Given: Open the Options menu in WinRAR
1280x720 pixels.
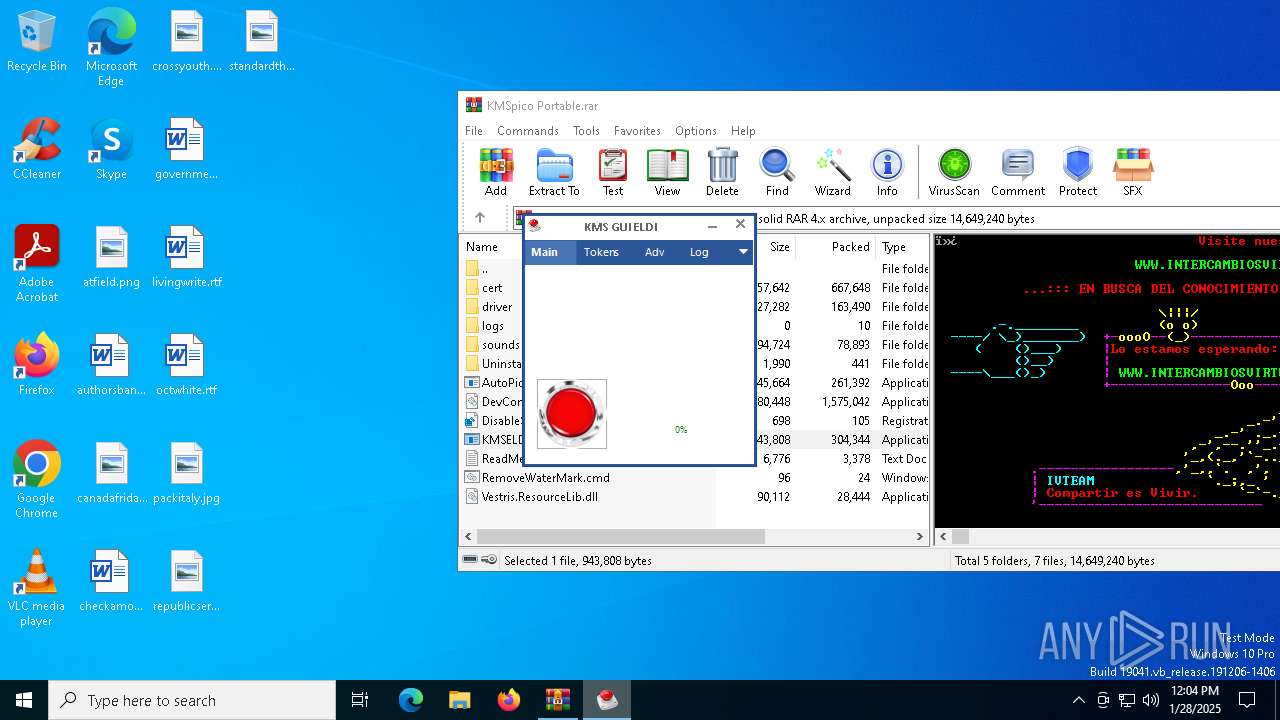Looking at the screenshot, I should click(x=696, y=131).
